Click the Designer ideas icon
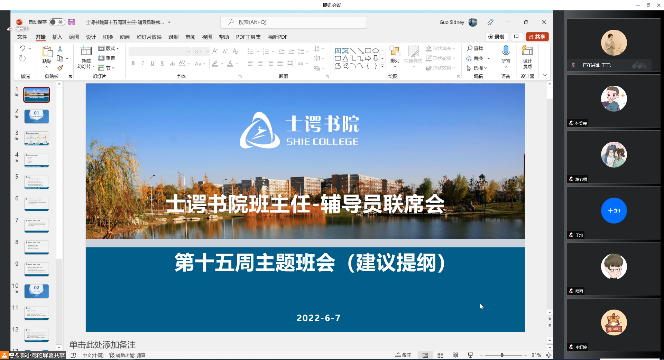Viewport: 664px width, 360px height. coord(527,51)
